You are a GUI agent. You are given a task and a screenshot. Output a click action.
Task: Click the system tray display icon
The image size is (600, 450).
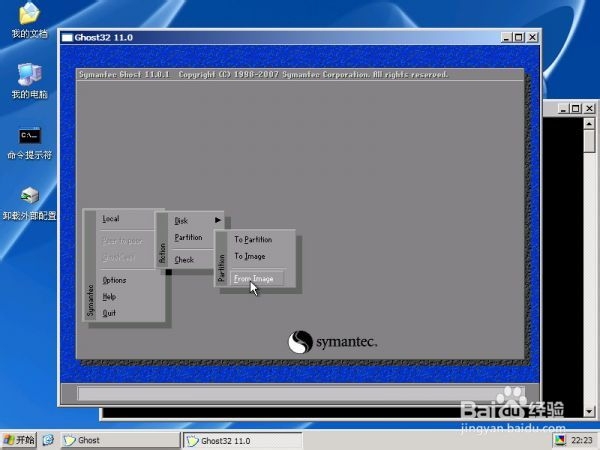[x=560, y=440]
